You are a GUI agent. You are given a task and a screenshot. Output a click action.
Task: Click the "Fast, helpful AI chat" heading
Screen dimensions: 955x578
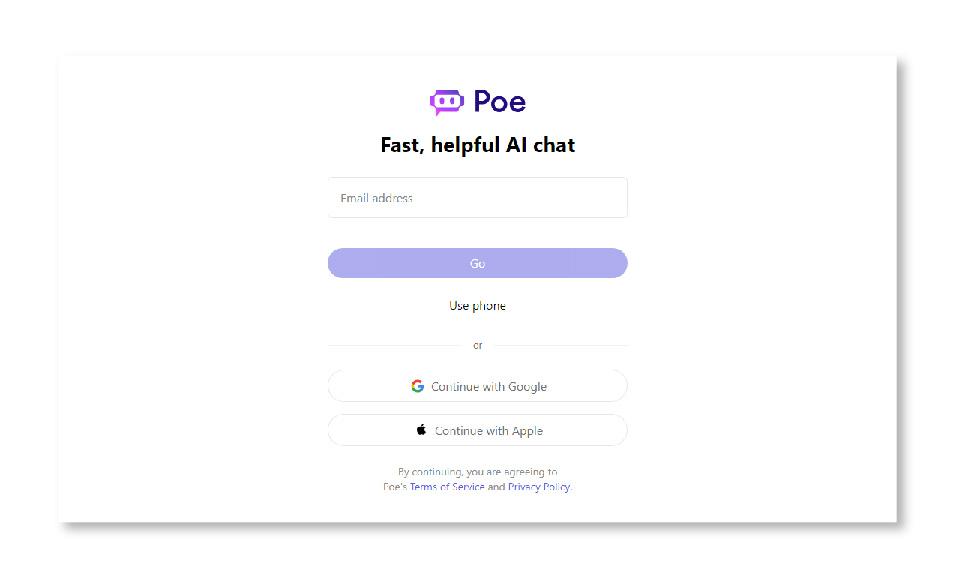click(477, 145)
